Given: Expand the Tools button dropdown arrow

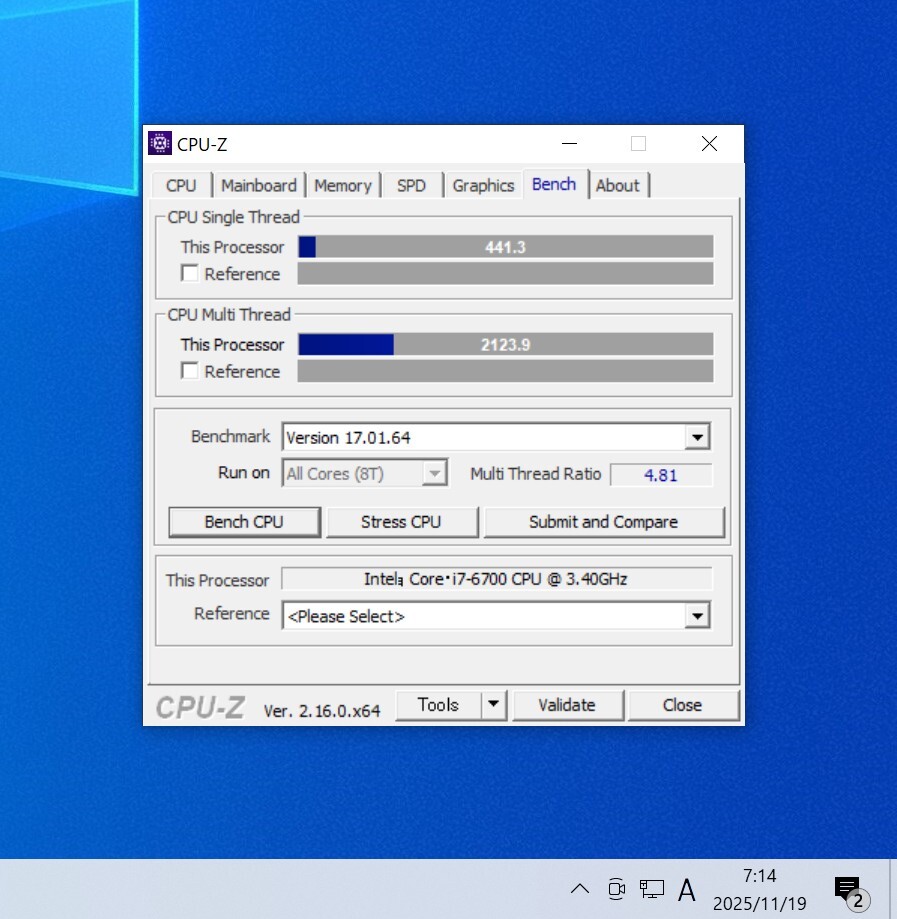Looking at the screenshot, I should pos(493,705).
